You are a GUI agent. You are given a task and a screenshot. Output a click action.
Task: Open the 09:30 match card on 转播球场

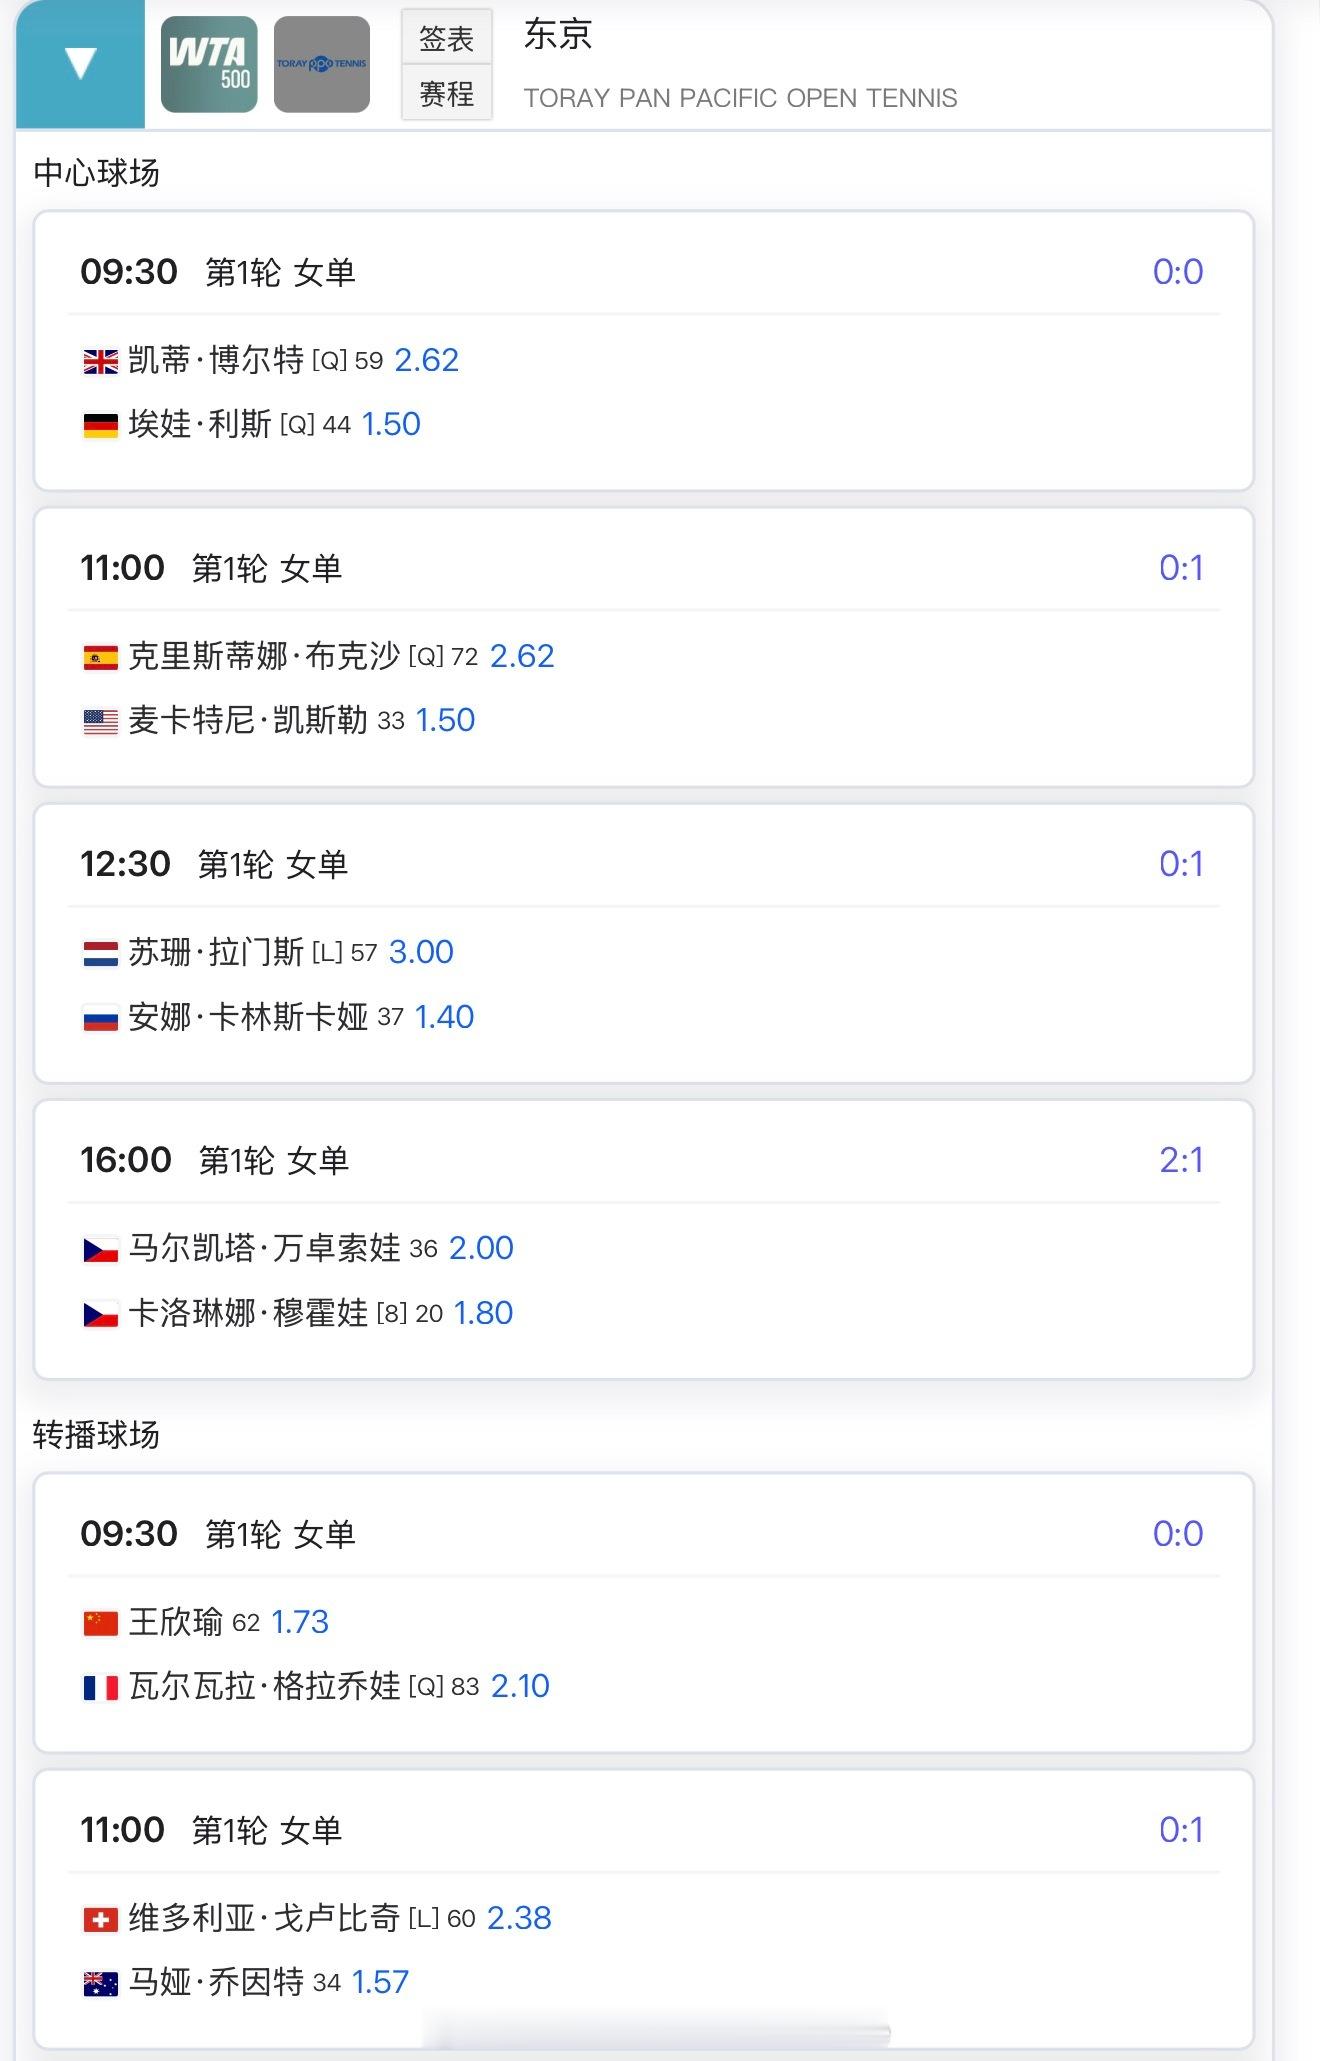644,1612
